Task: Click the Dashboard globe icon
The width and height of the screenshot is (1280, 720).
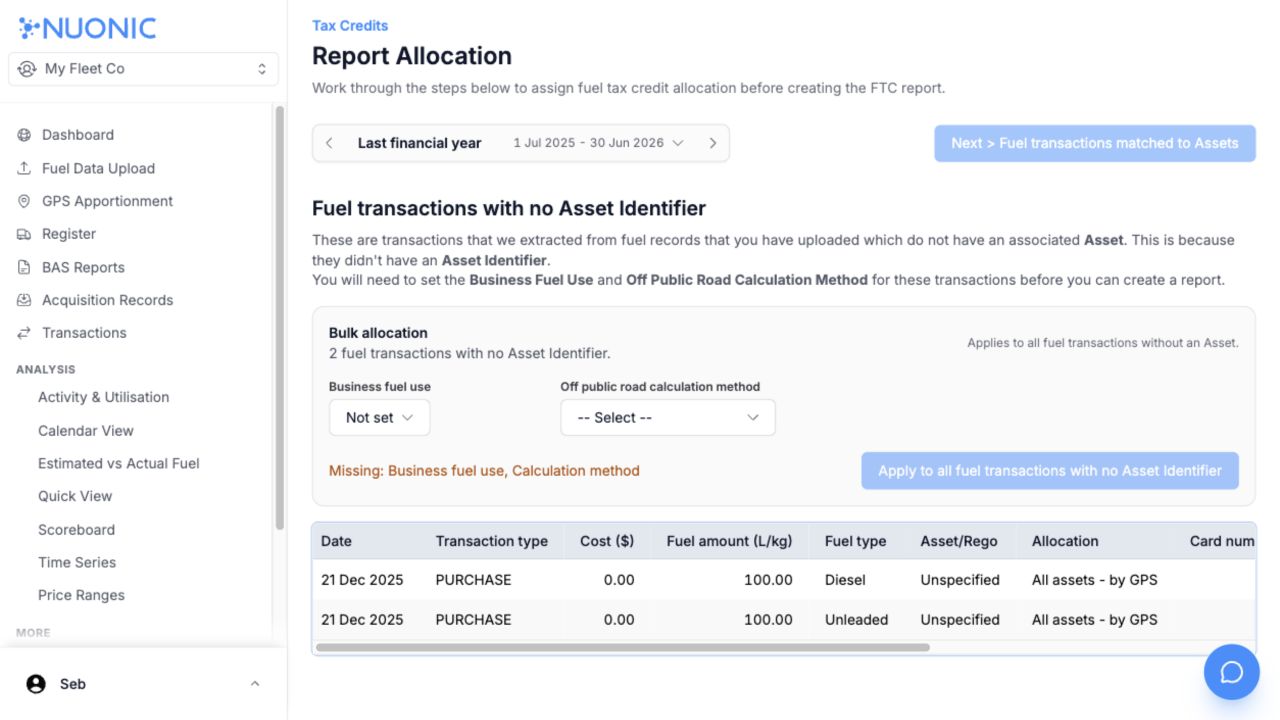Action: [x=24, y=135]
